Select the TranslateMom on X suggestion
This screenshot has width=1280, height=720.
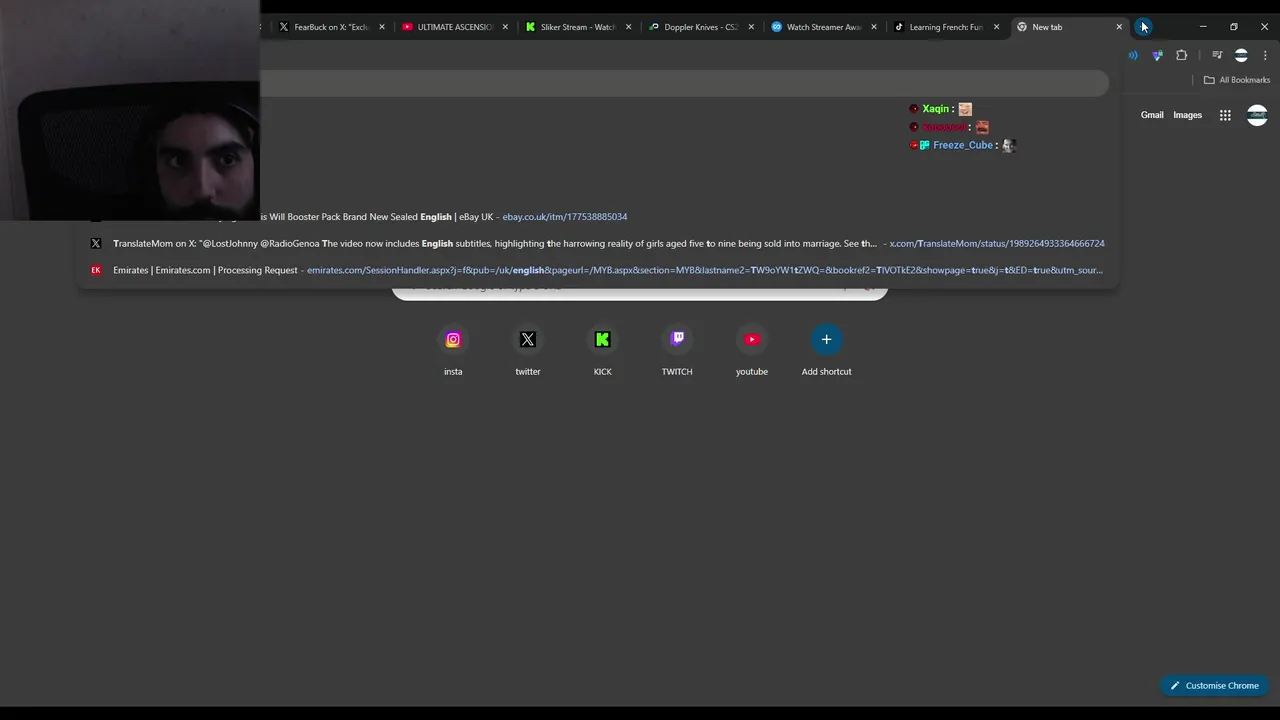tap(598, 243)
